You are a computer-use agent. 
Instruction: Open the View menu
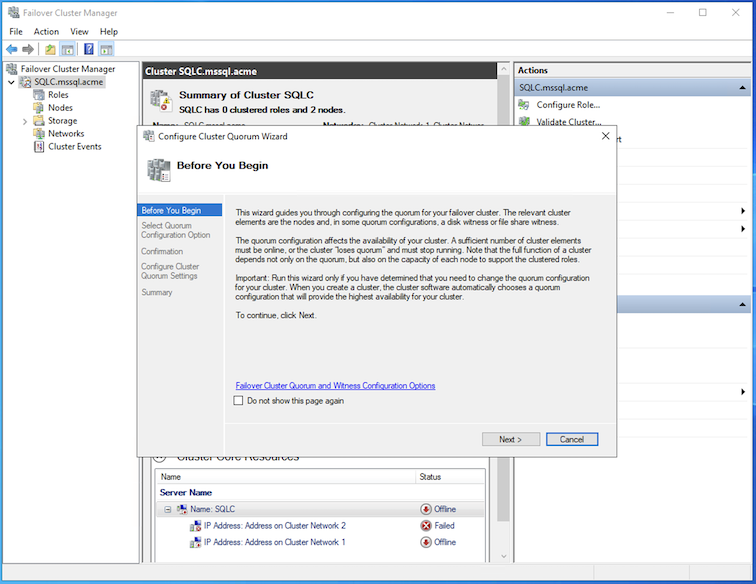[x=79, y=32]
